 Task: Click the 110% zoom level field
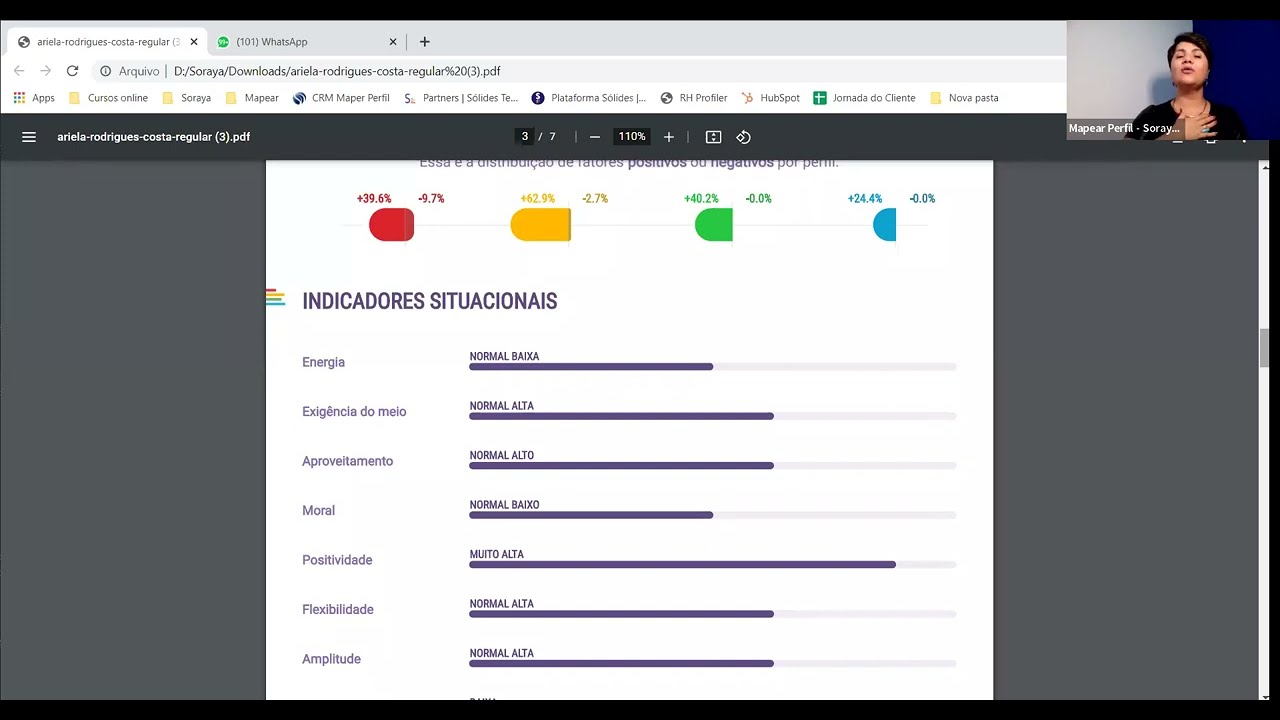tap(632, 137)
